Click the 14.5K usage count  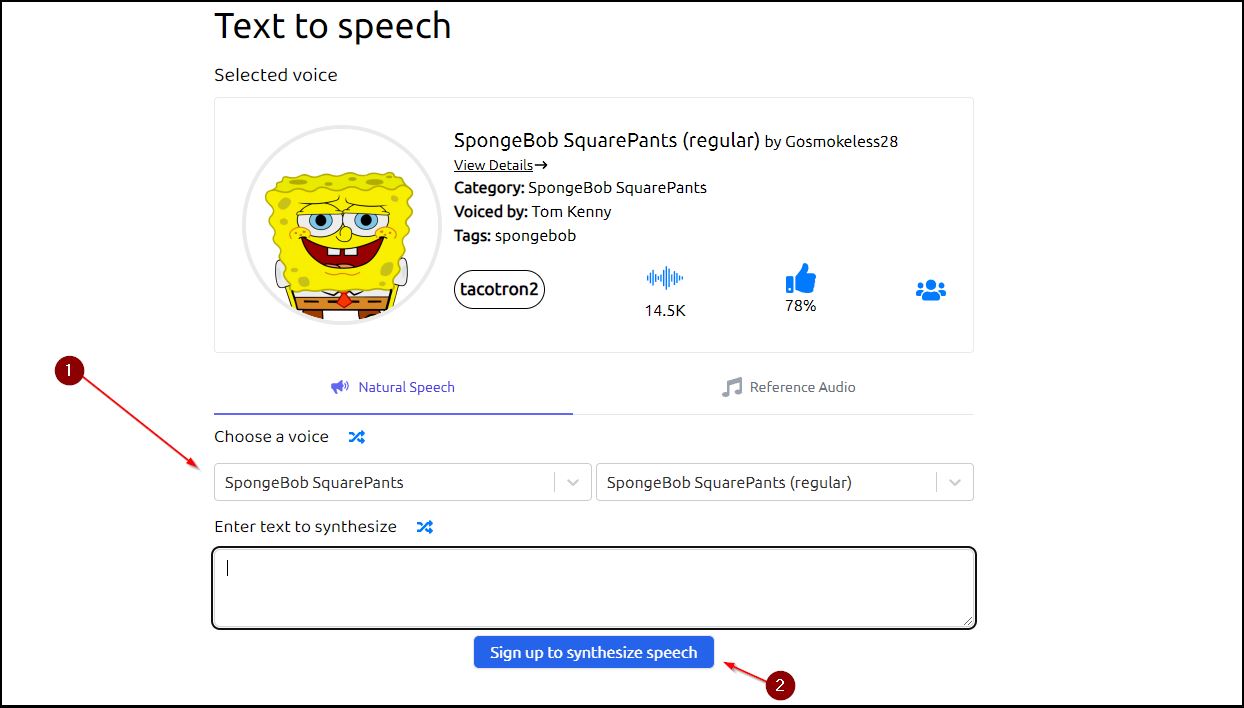click(x=665, y=310)
